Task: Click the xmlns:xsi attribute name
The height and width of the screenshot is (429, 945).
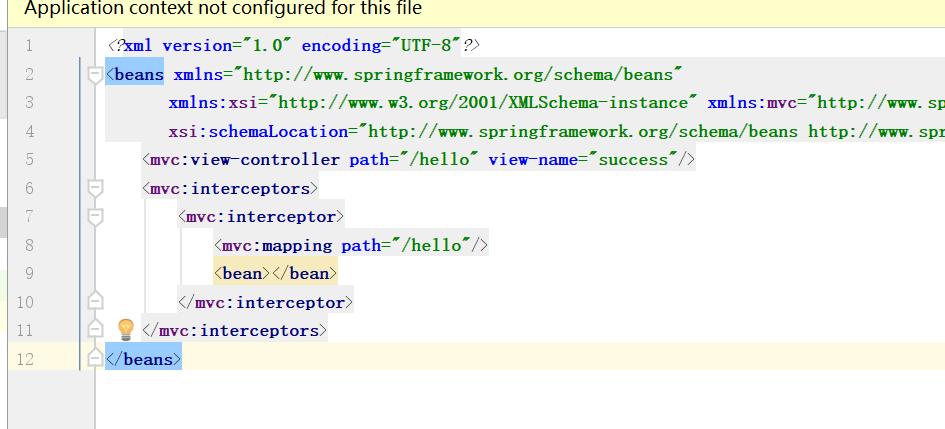Action: [x=215, y=103]
